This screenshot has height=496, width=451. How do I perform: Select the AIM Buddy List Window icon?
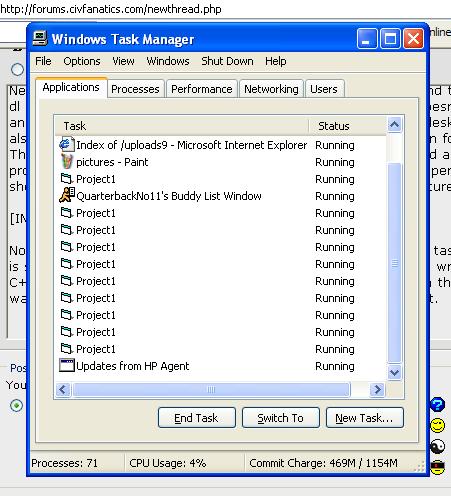tap(67, 195)
